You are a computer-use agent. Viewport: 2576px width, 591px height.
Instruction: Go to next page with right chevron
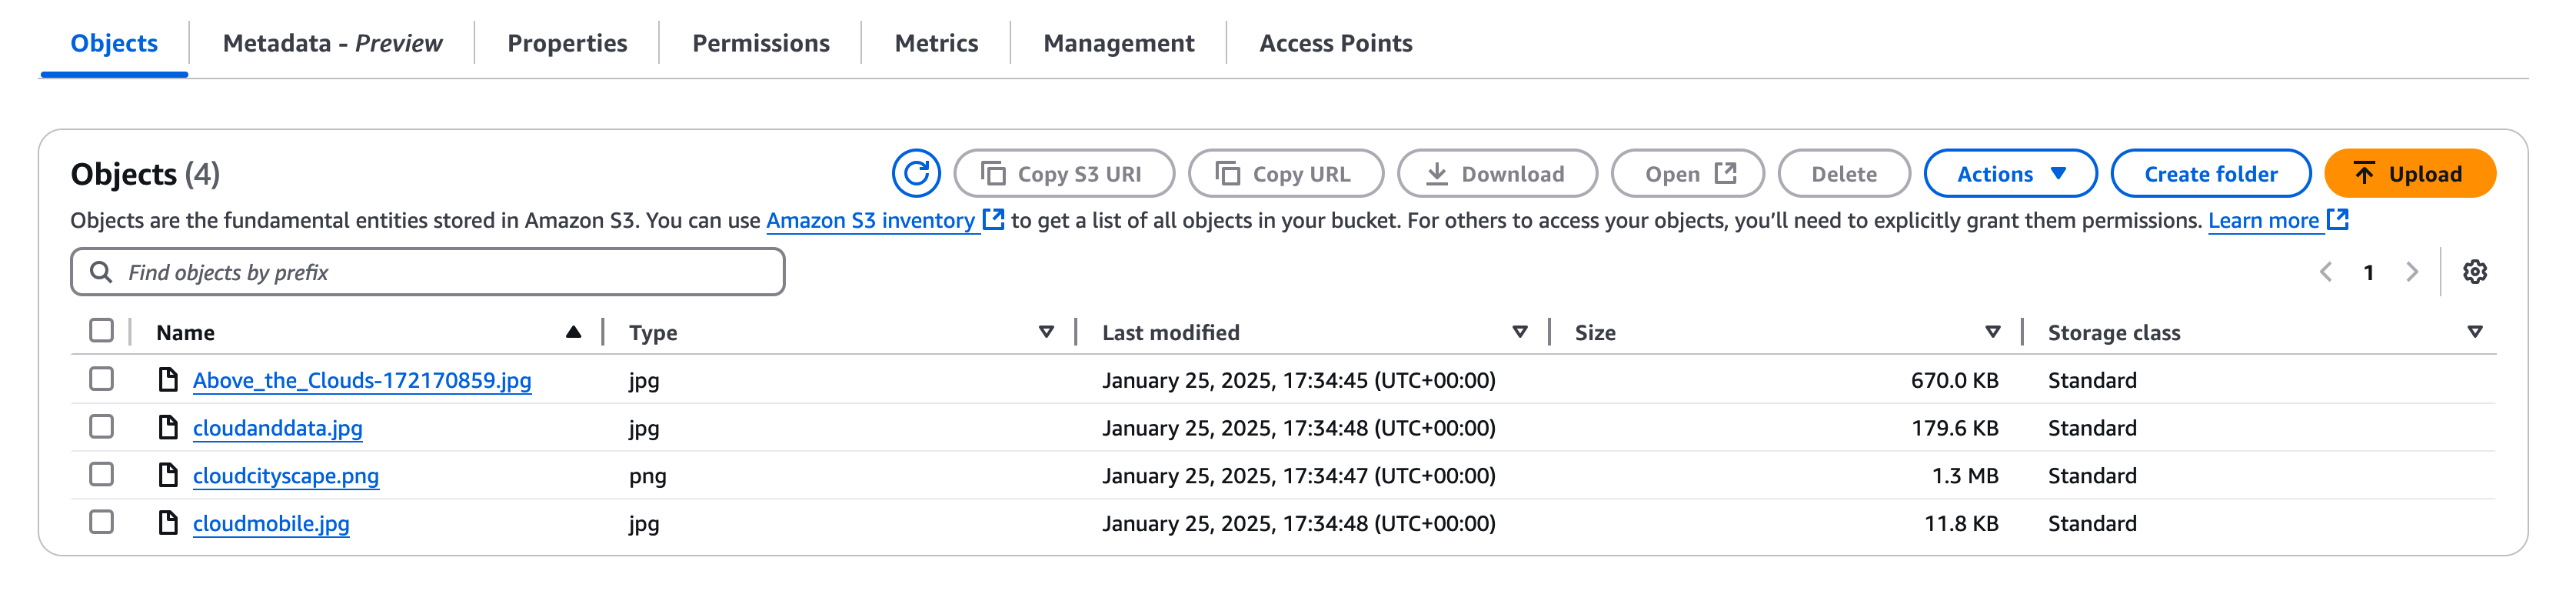(x=2412, y=272)
